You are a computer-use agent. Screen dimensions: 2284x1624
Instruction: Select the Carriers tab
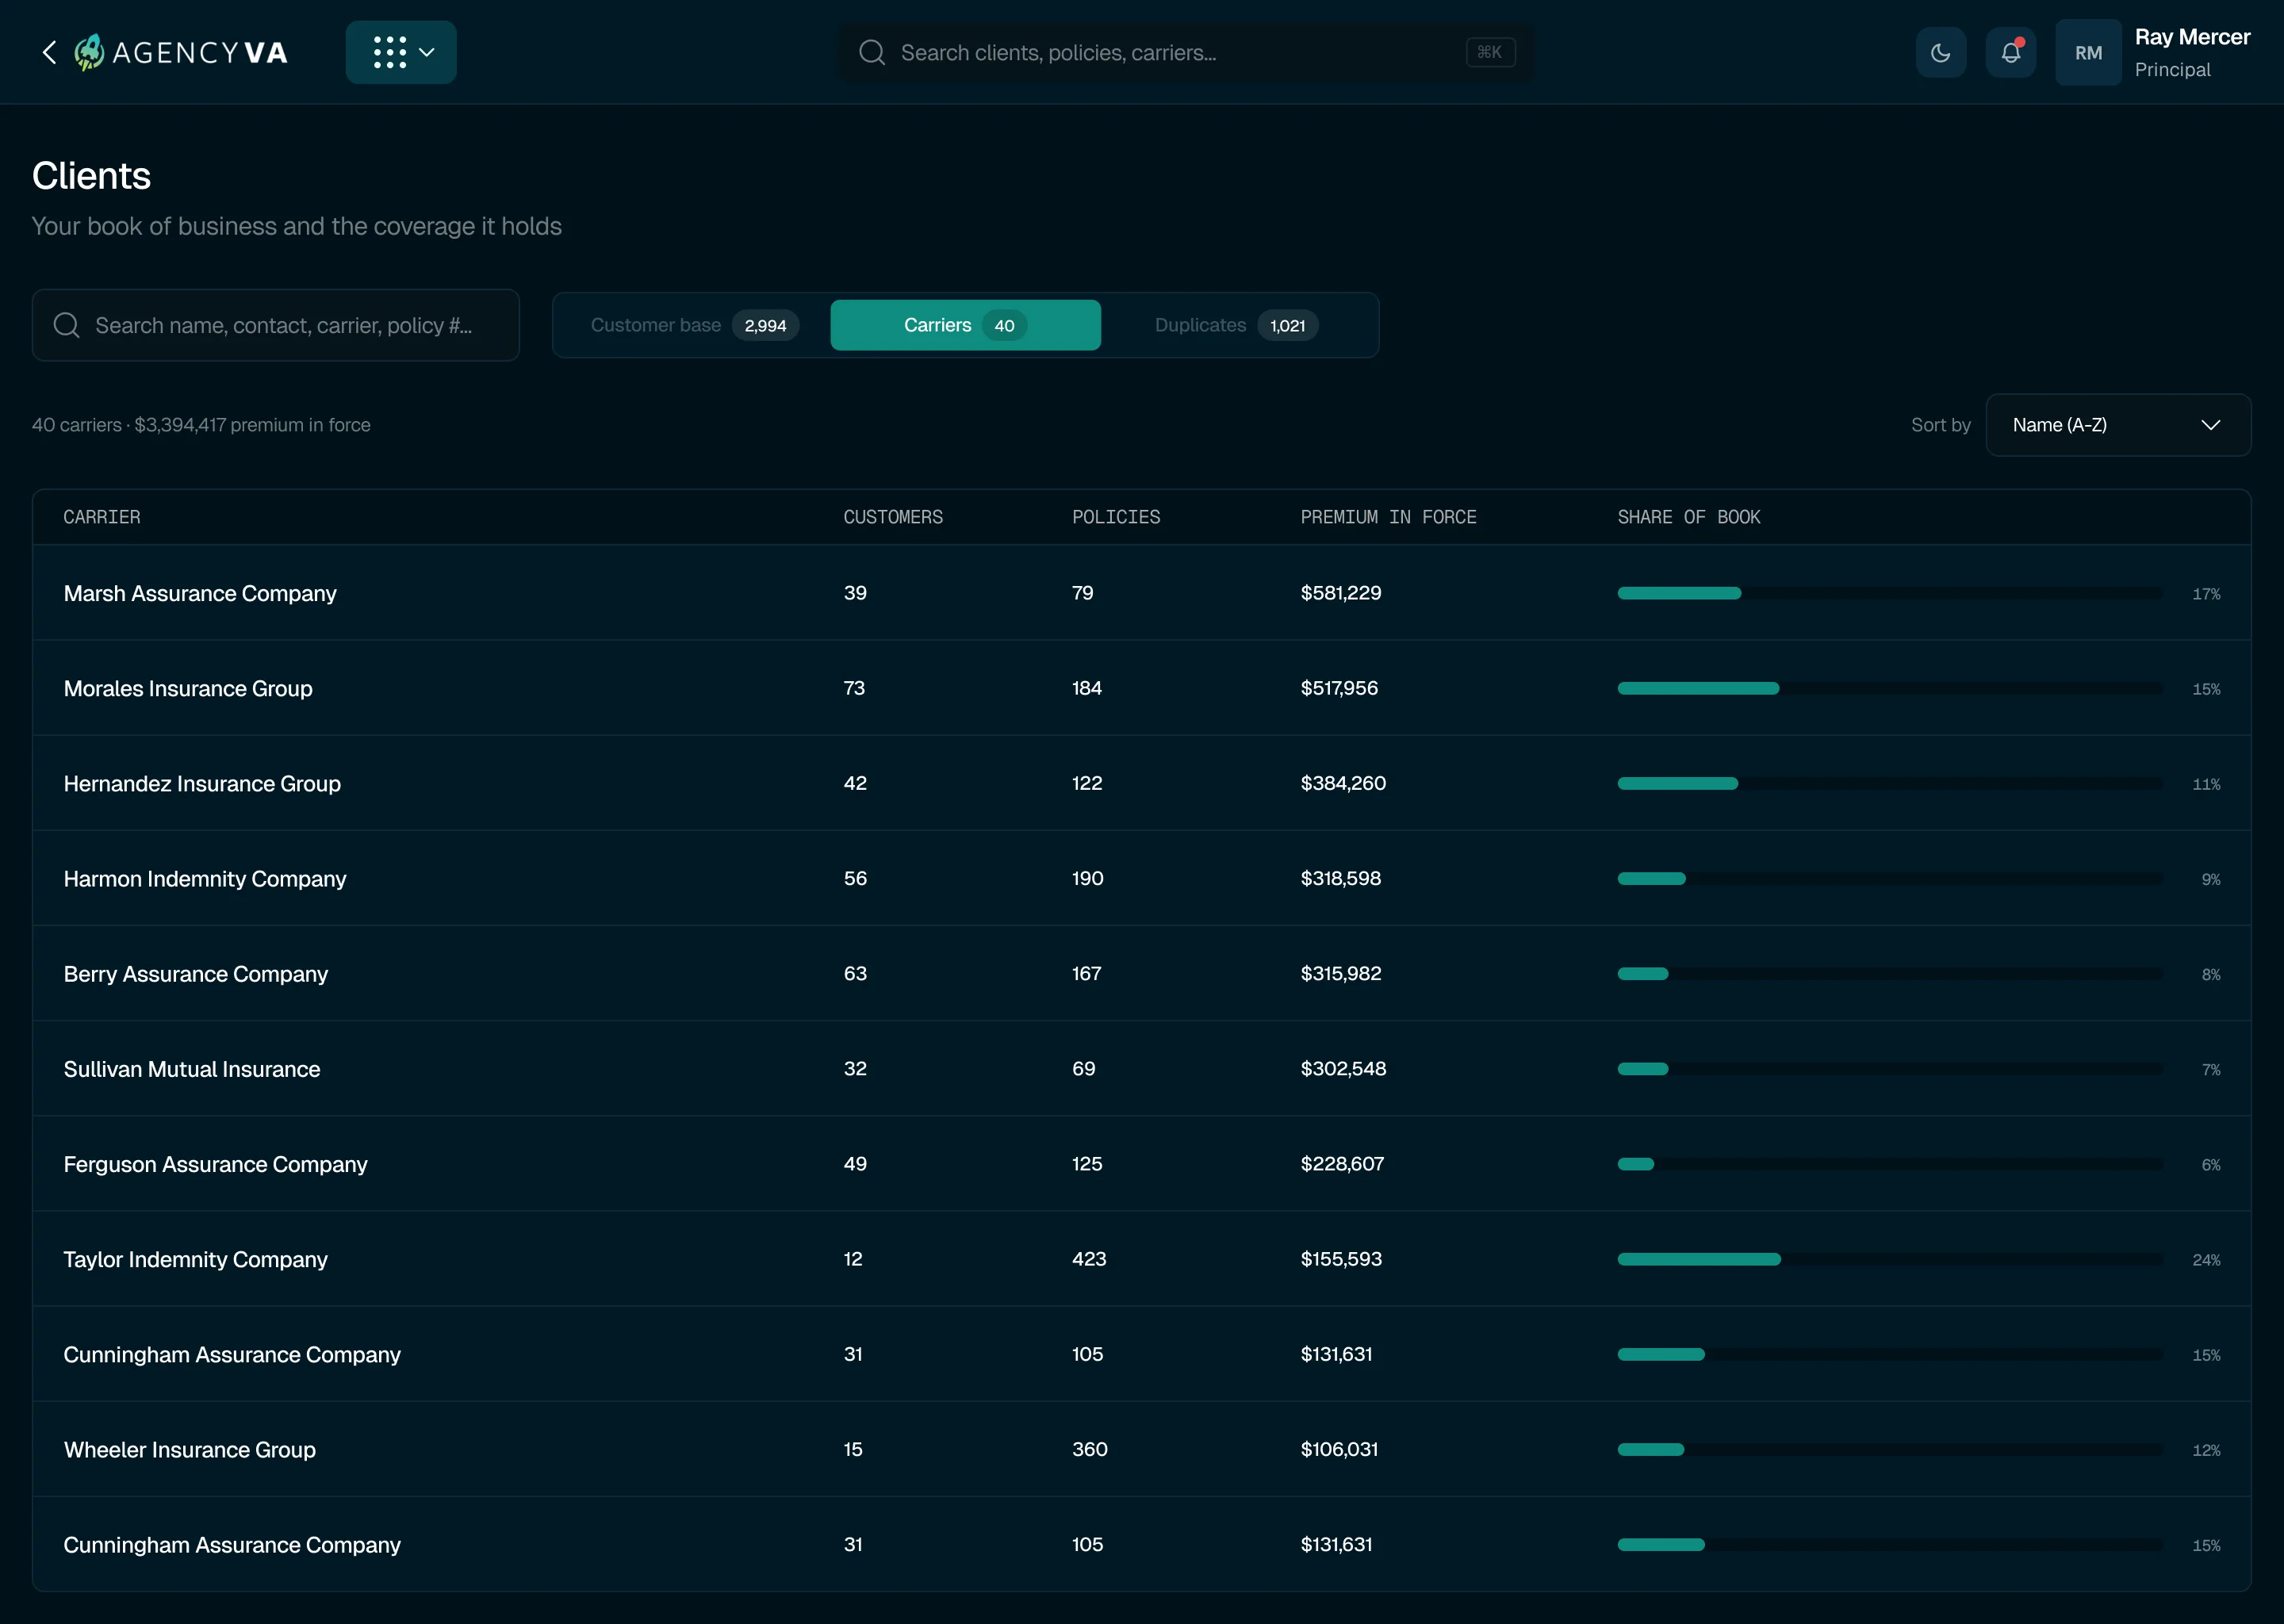click(965, 325)
